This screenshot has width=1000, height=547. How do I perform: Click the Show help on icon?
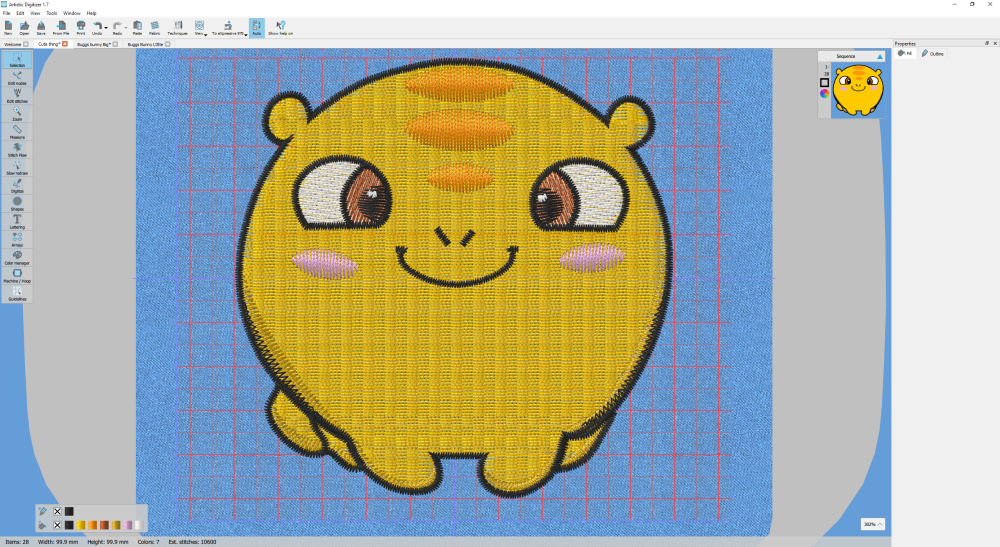click(281, 28)
